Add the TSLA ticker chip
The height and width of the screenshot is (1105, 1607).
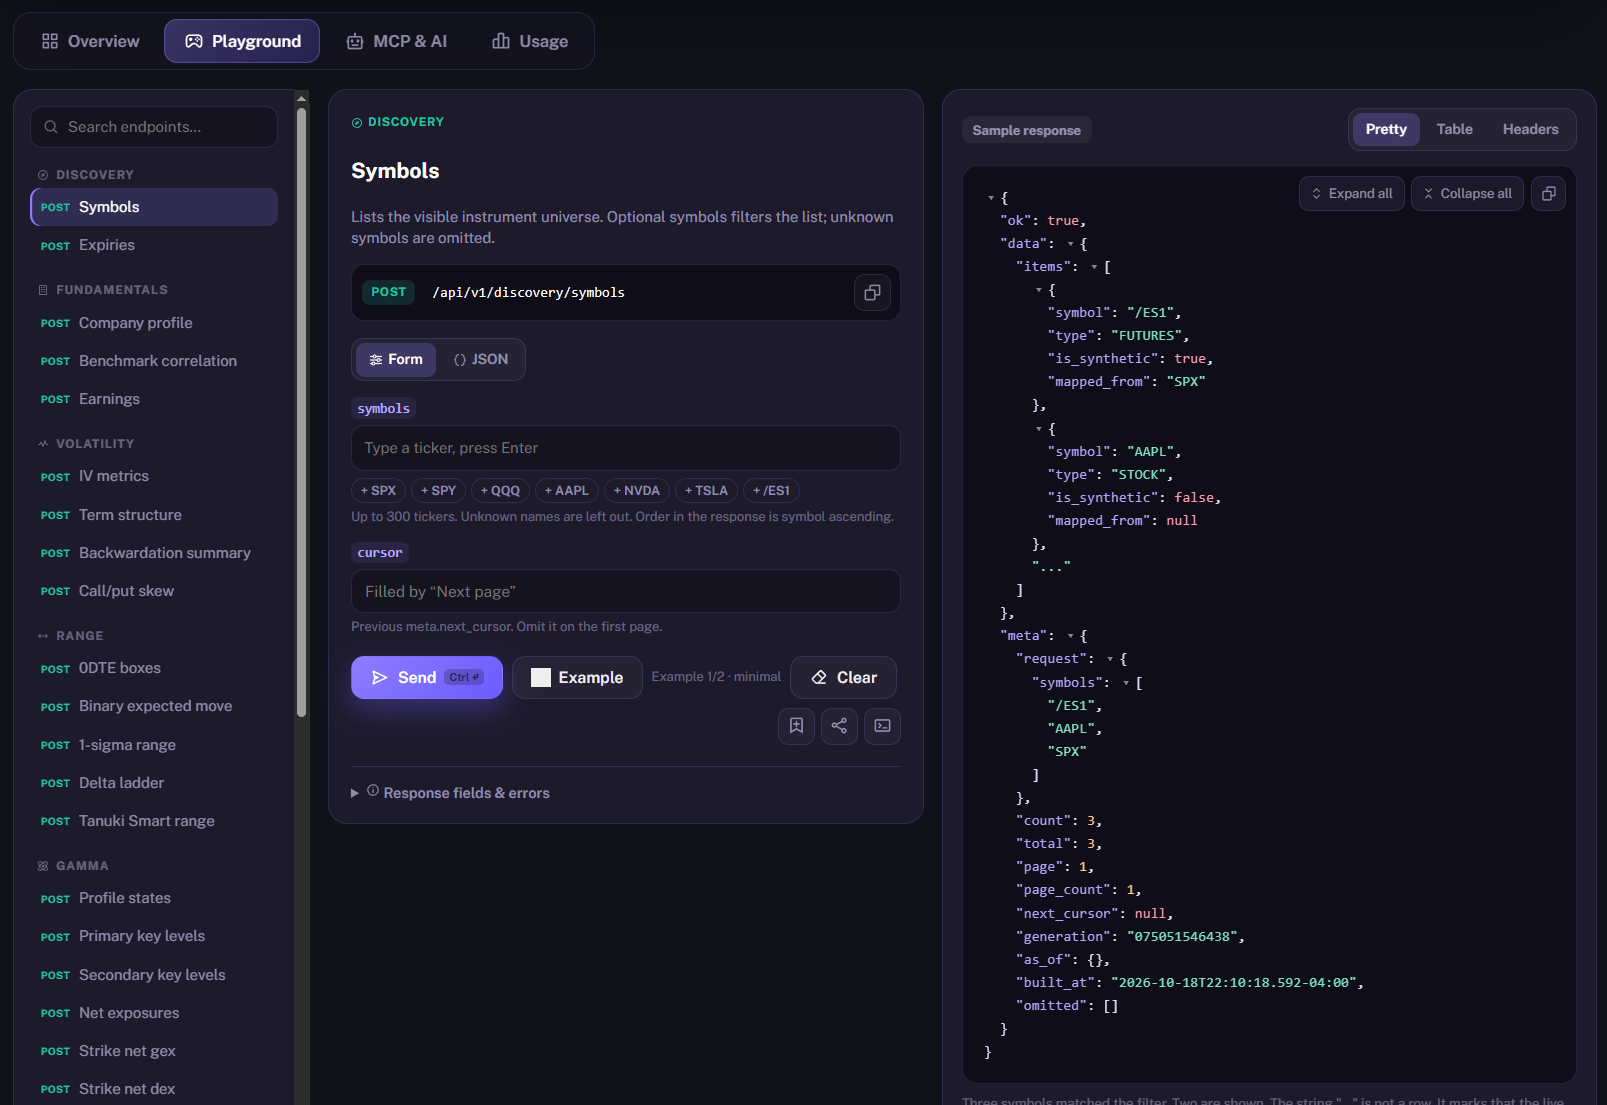[x=706, y=491]
